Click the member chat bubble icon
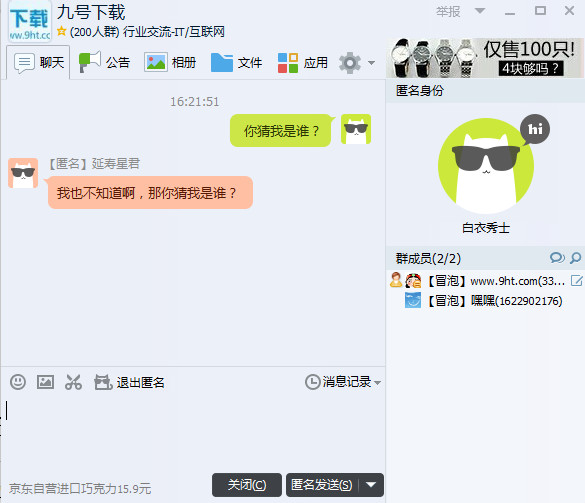585x503 pixels. tap(557, 258)
